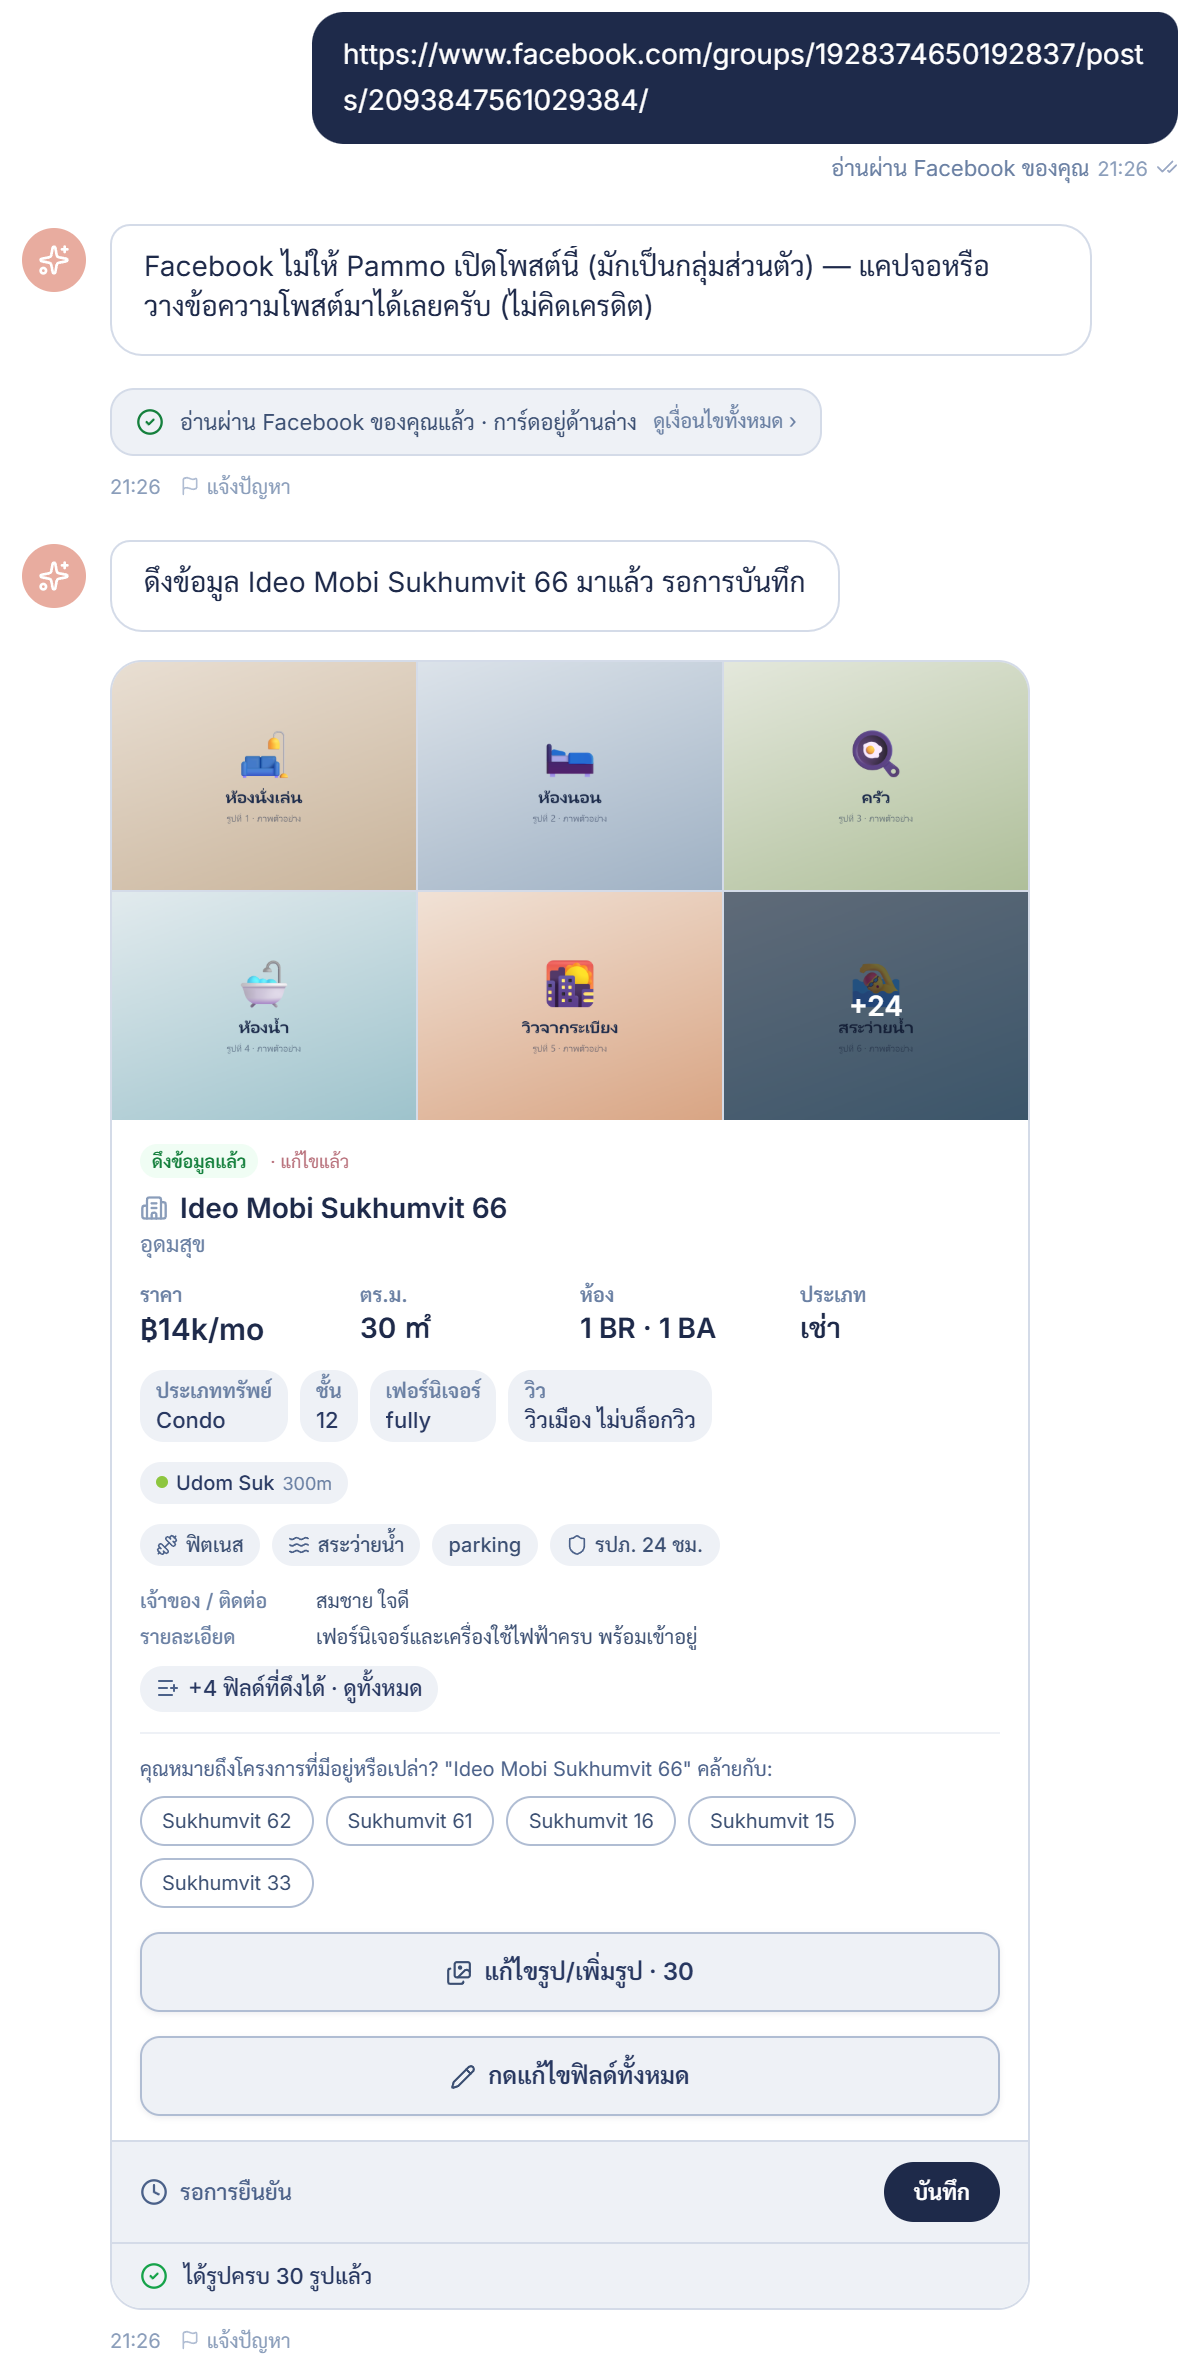
Task: Click the Pammo assistant avatar beside the Facebook error message
Action: point(54,260)
